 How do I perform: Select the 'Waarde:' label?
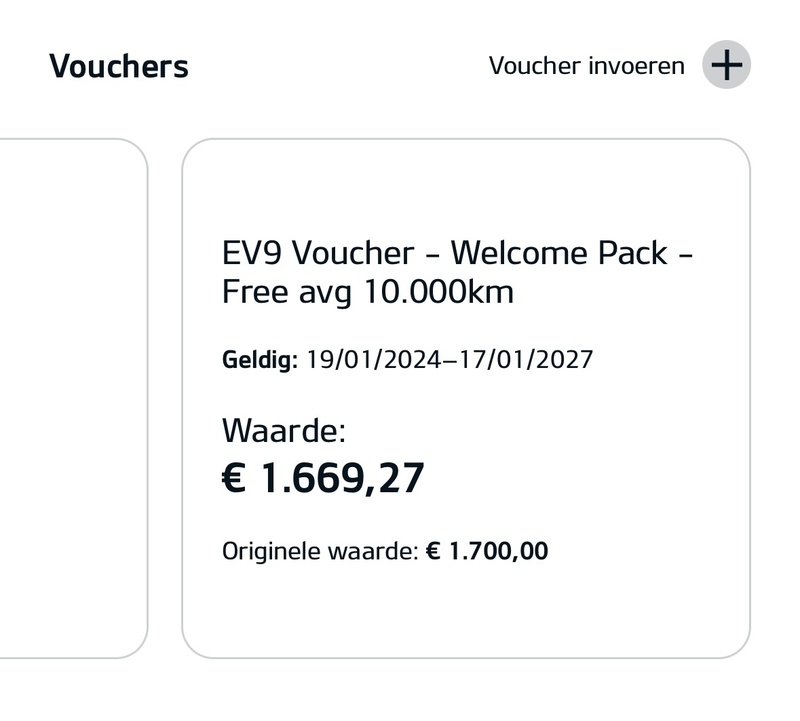coord(283,431)
